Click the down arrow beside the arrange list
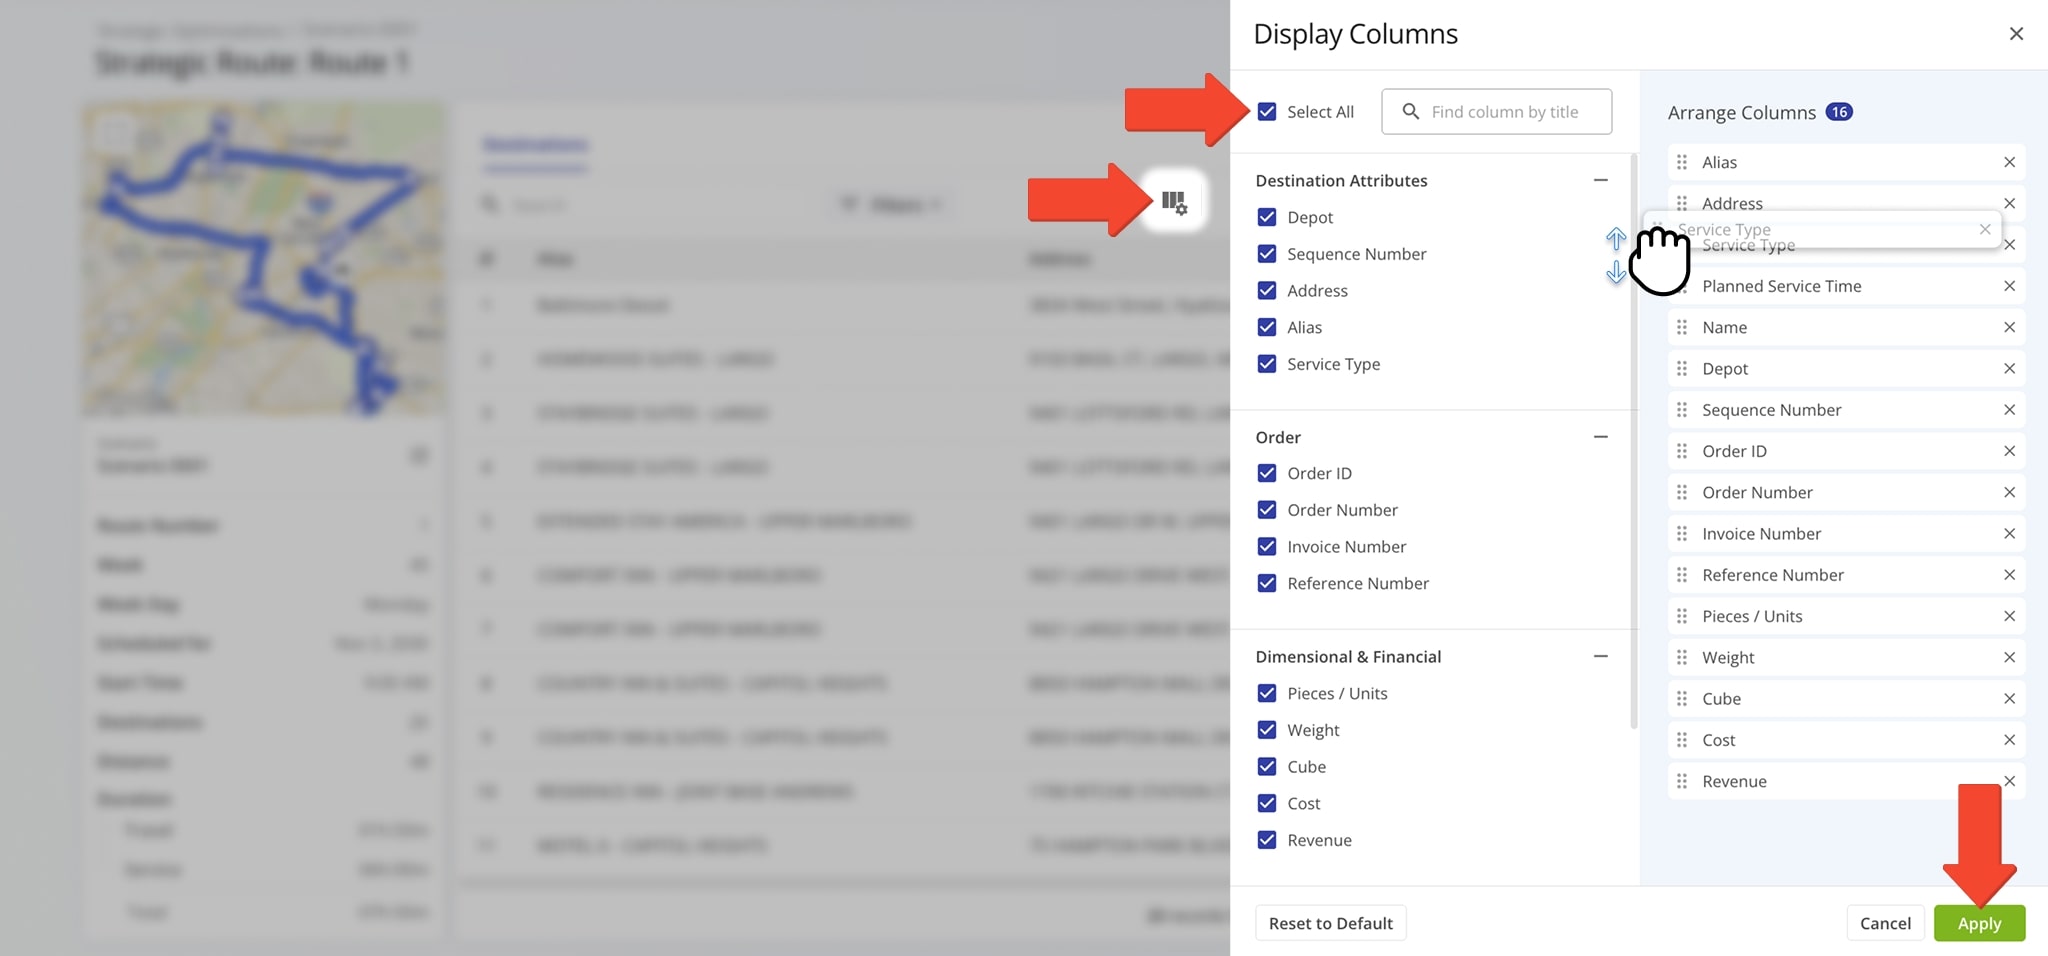The height and width of the screenshot is (956, 2048). [1615, 271]
